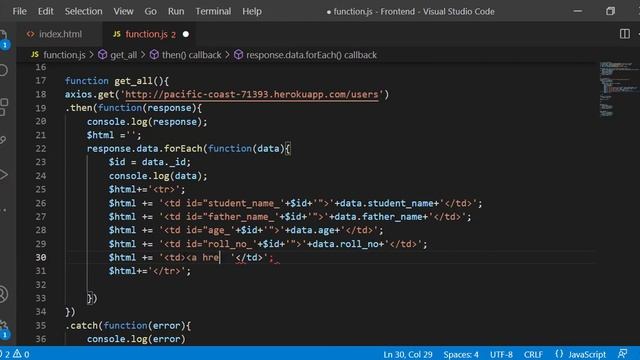Change encoding via UTF-8 status item
This screenshot has height=360, width=640.
501,354
